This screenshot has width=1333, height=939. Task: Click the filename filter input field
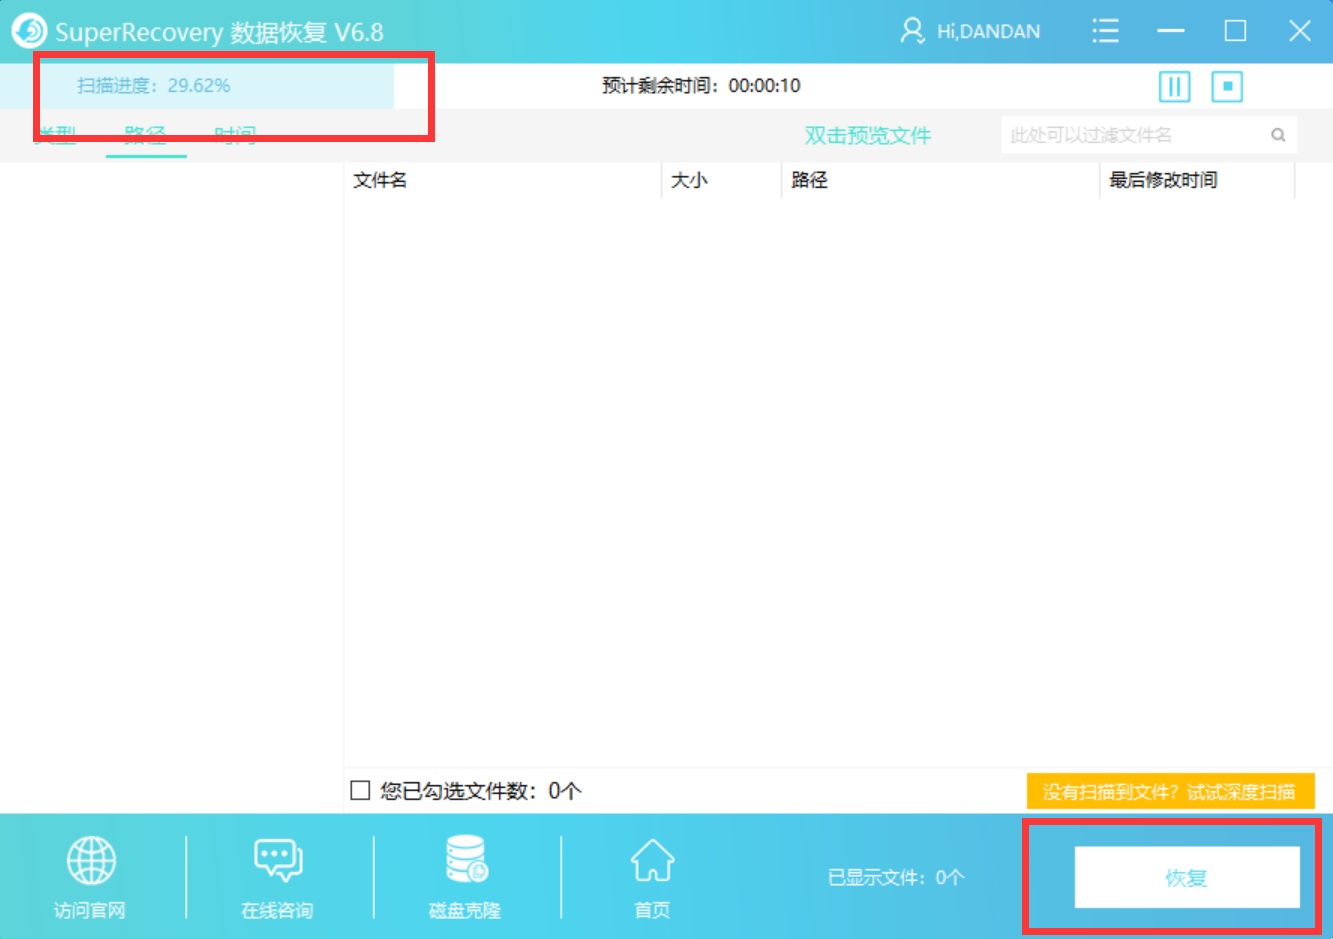(x=1130, y=134)
